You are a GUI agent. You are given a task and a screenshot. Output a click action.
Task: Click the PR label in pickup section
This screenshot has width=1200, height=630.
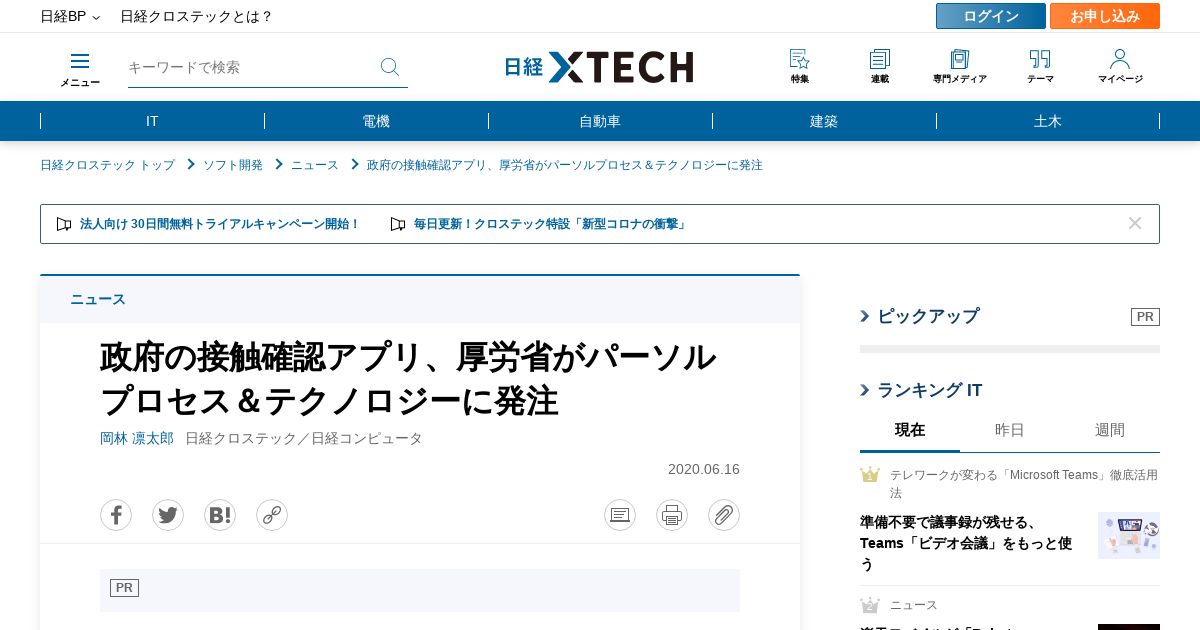coord(1145,317)
